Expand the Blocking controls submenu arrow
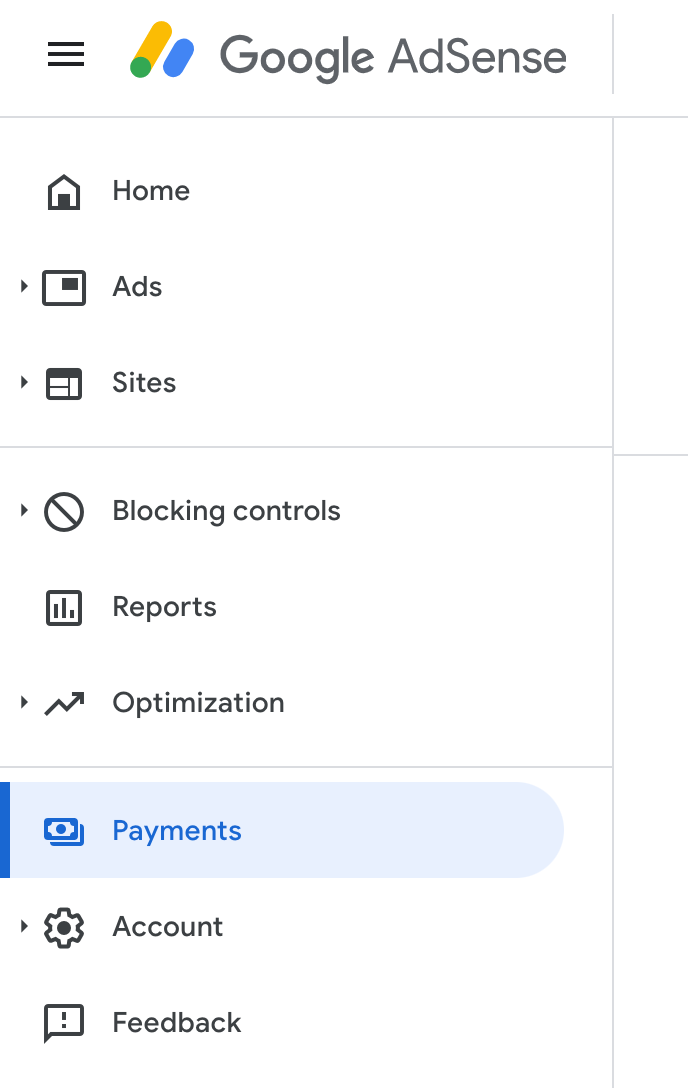Image resolution: width=688 pixels, height=1088 pixels. tap(24, 510)
